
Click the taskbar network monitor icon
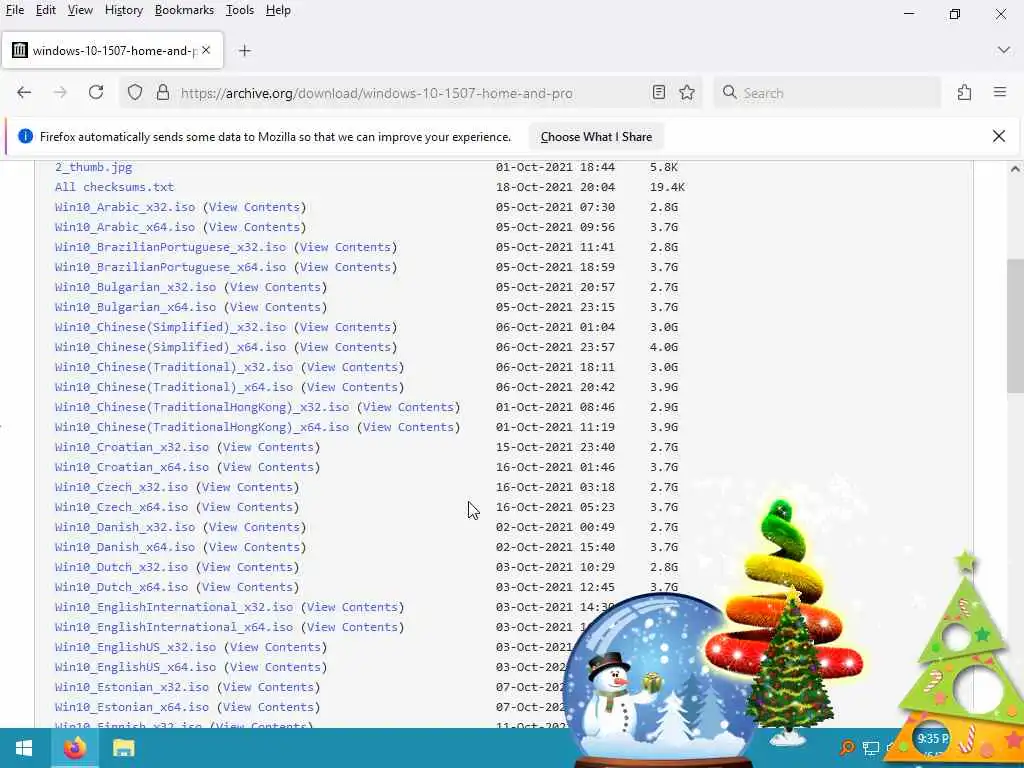tap(871, 748)
